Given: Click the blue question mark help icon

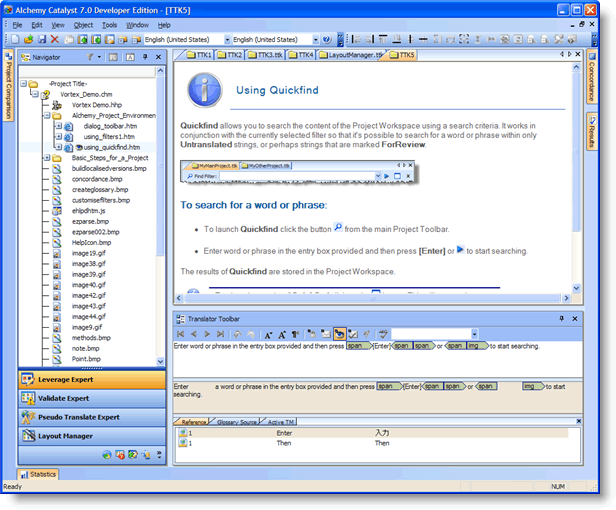Looking at the screenshot, I should tap(326, 39).
